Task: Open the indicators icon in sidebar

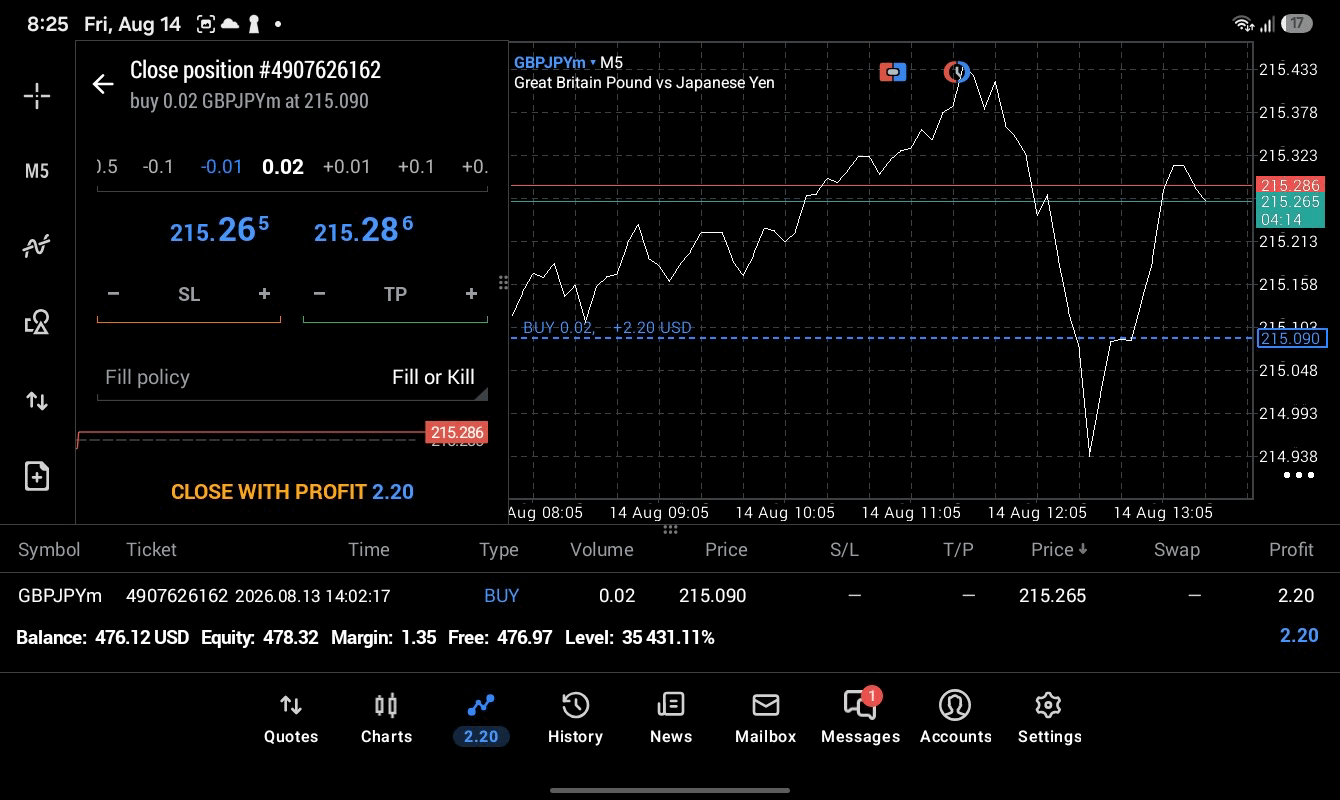Action: tap(37, 246)
